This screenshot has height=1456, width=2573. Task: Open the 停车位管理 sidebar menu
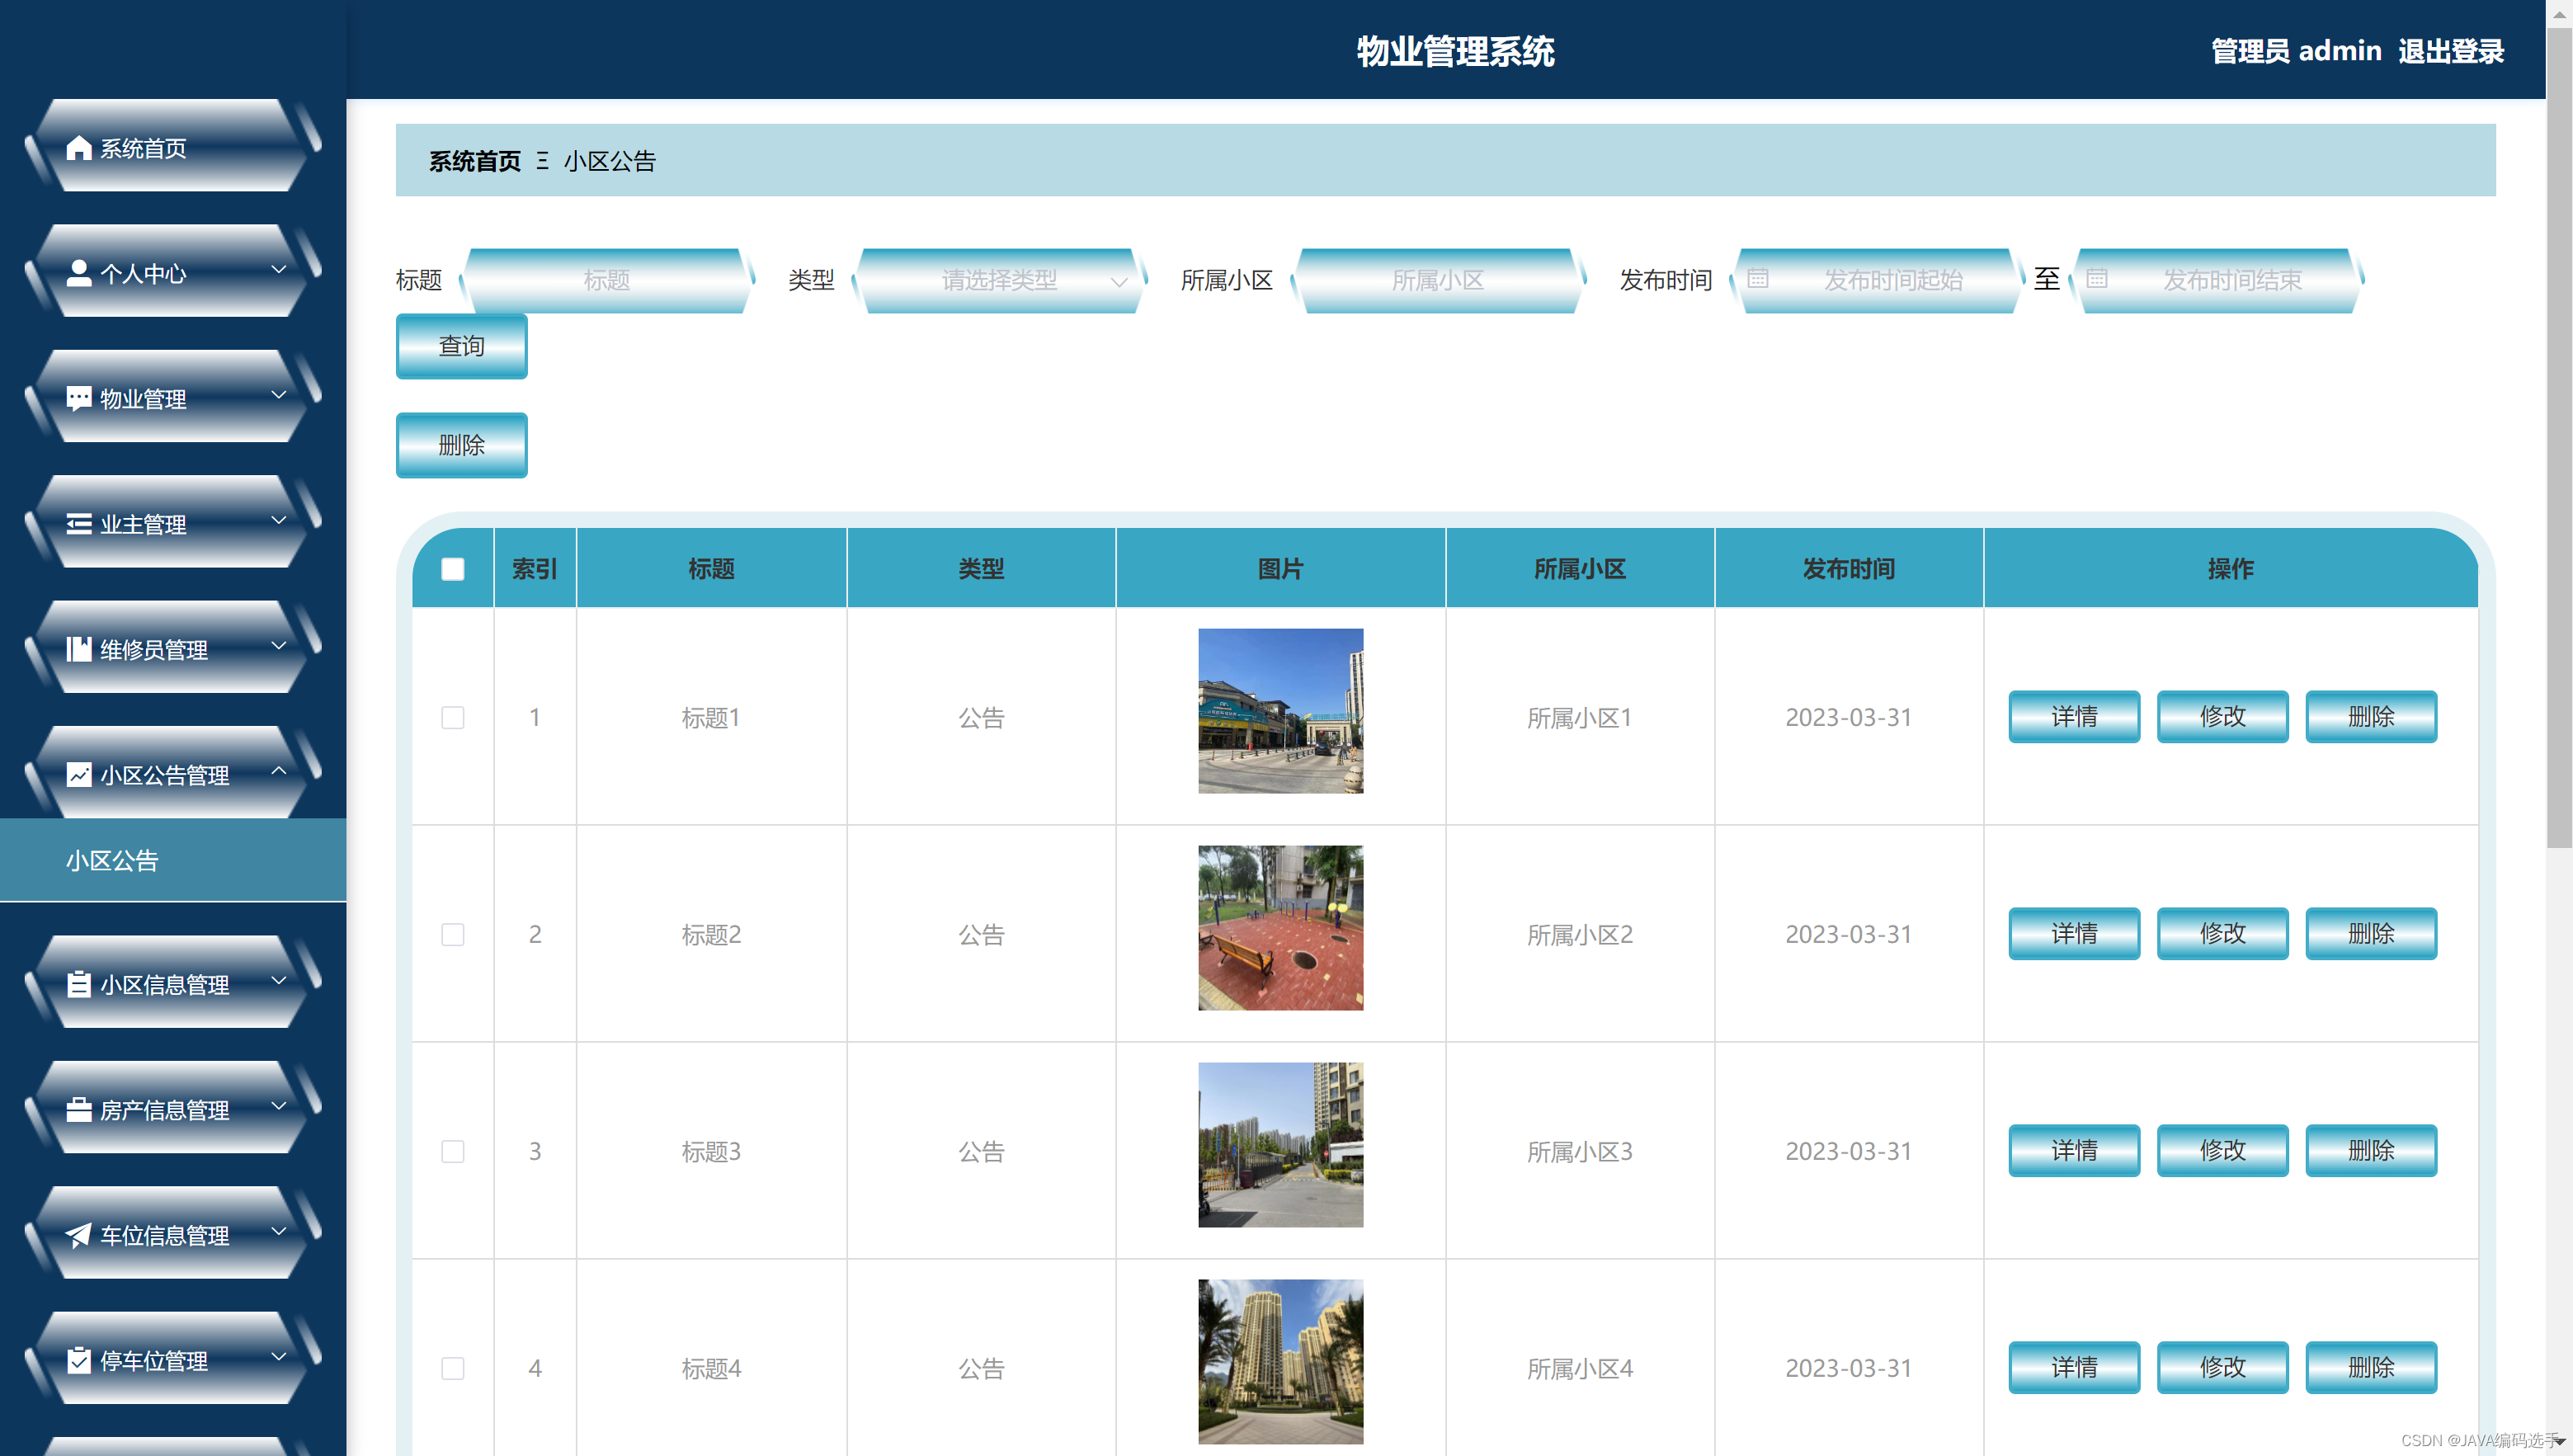155,1360
